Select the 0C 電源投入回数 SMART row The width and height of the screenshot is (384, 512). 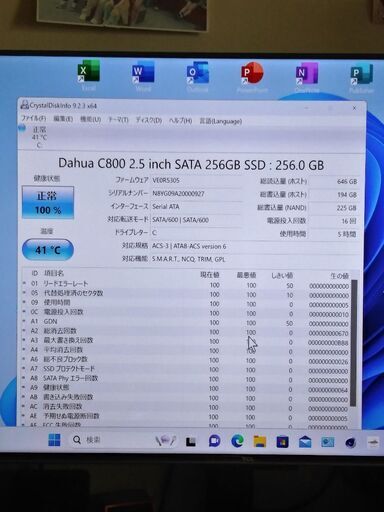coord(186,312)
